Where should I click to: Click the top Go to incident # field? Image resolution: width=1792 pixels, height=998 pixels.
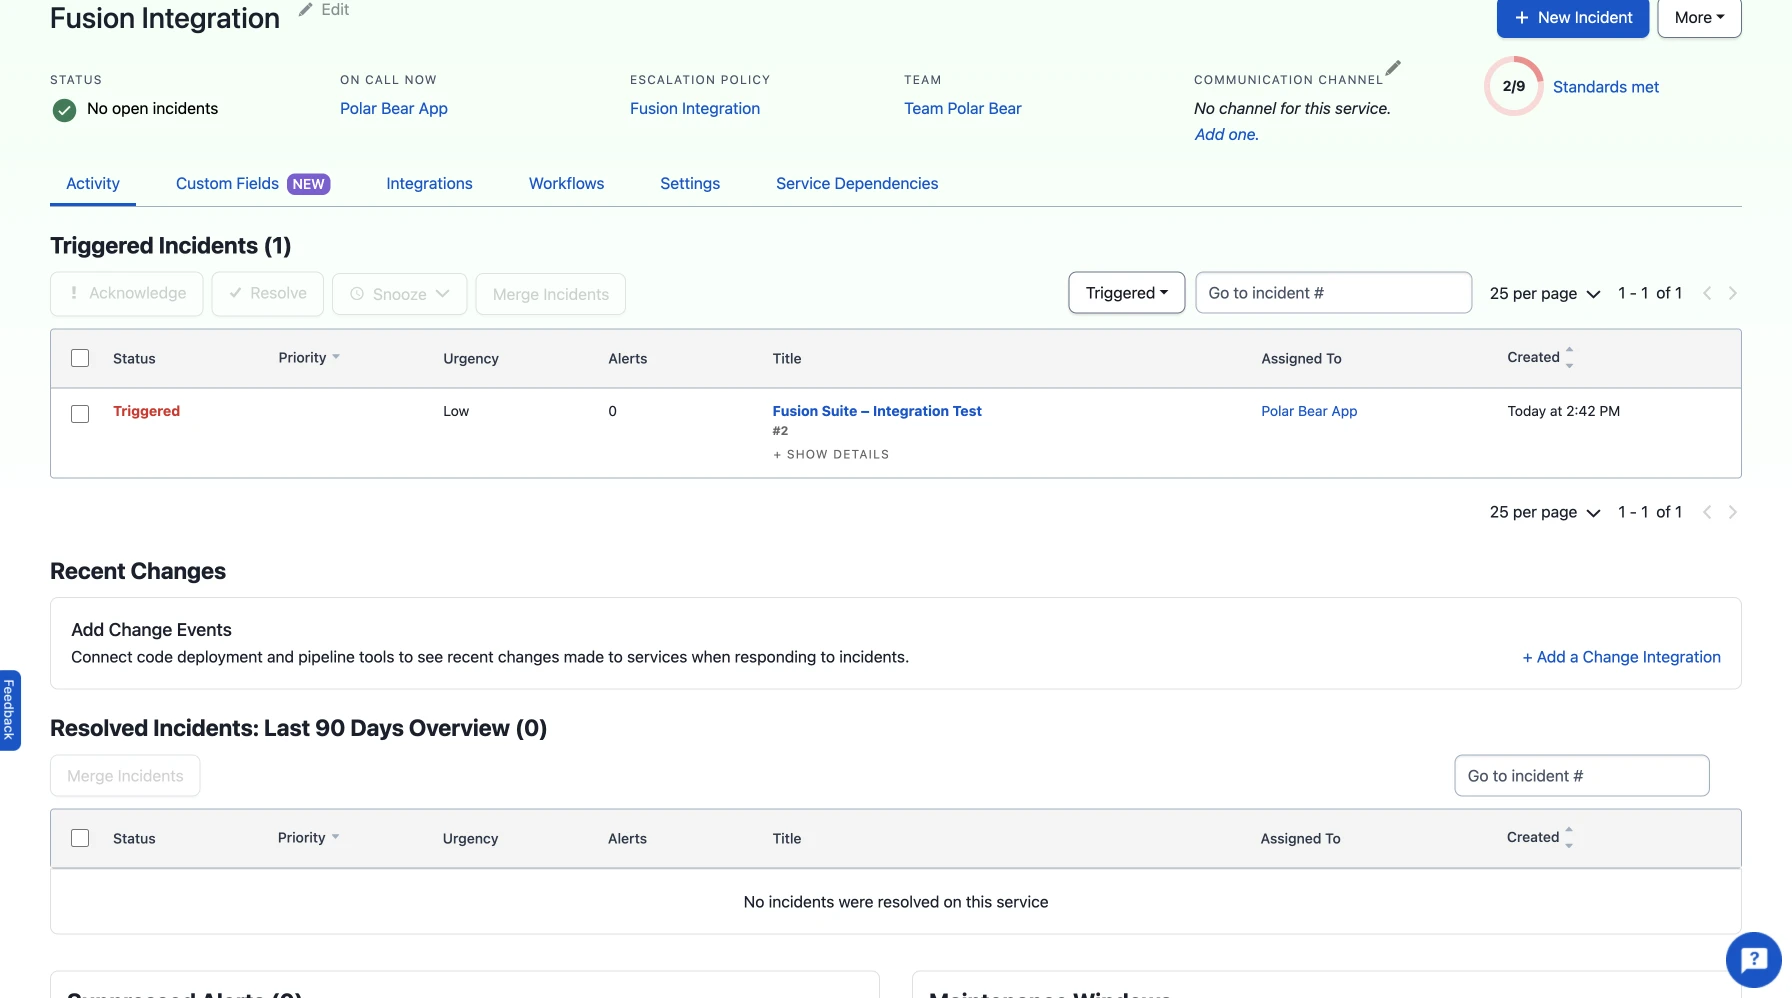(x=1333, y=293)
